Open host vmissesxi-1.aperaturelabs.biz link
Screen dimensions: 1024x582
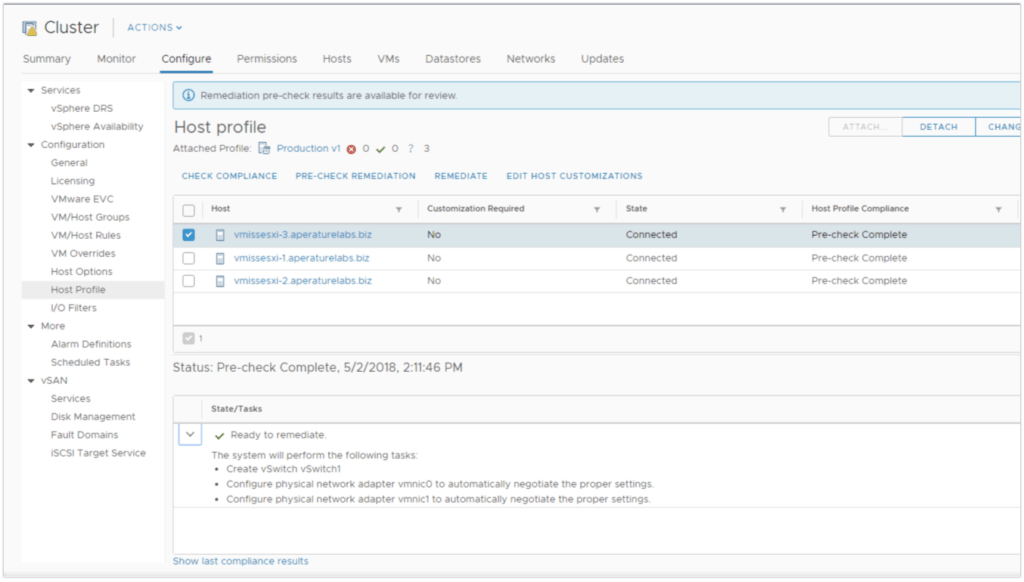coord(301,258)
